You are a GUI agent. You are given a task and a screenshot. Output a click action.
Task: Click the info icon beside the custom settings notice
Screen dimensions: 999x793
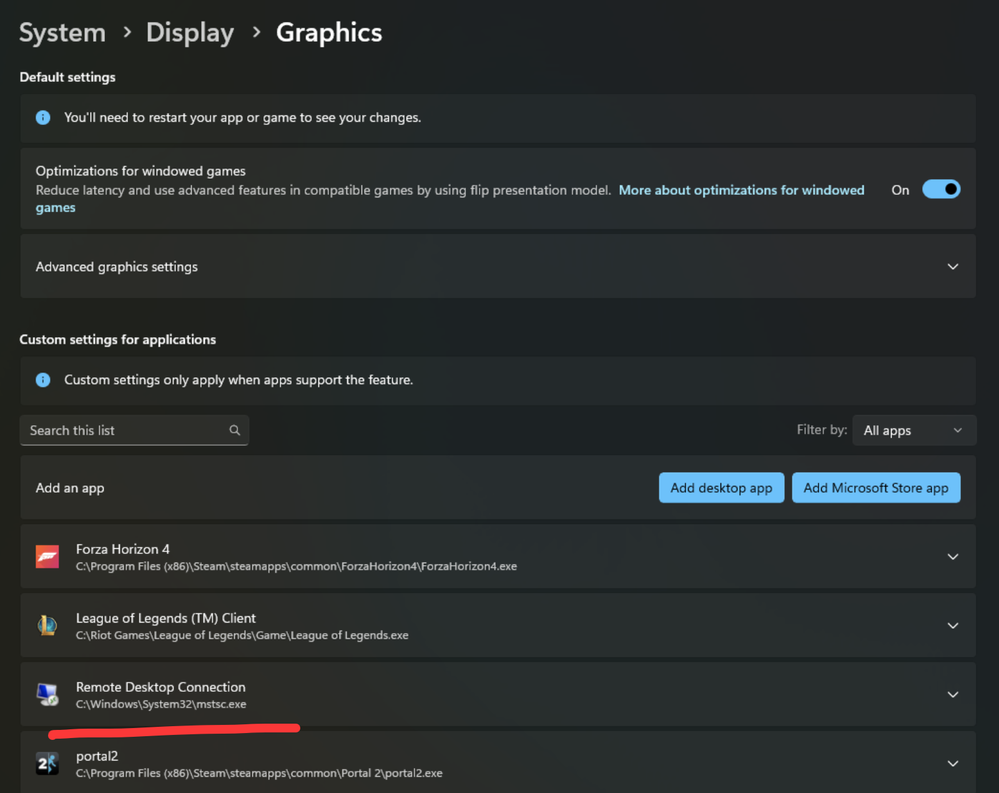43,380
